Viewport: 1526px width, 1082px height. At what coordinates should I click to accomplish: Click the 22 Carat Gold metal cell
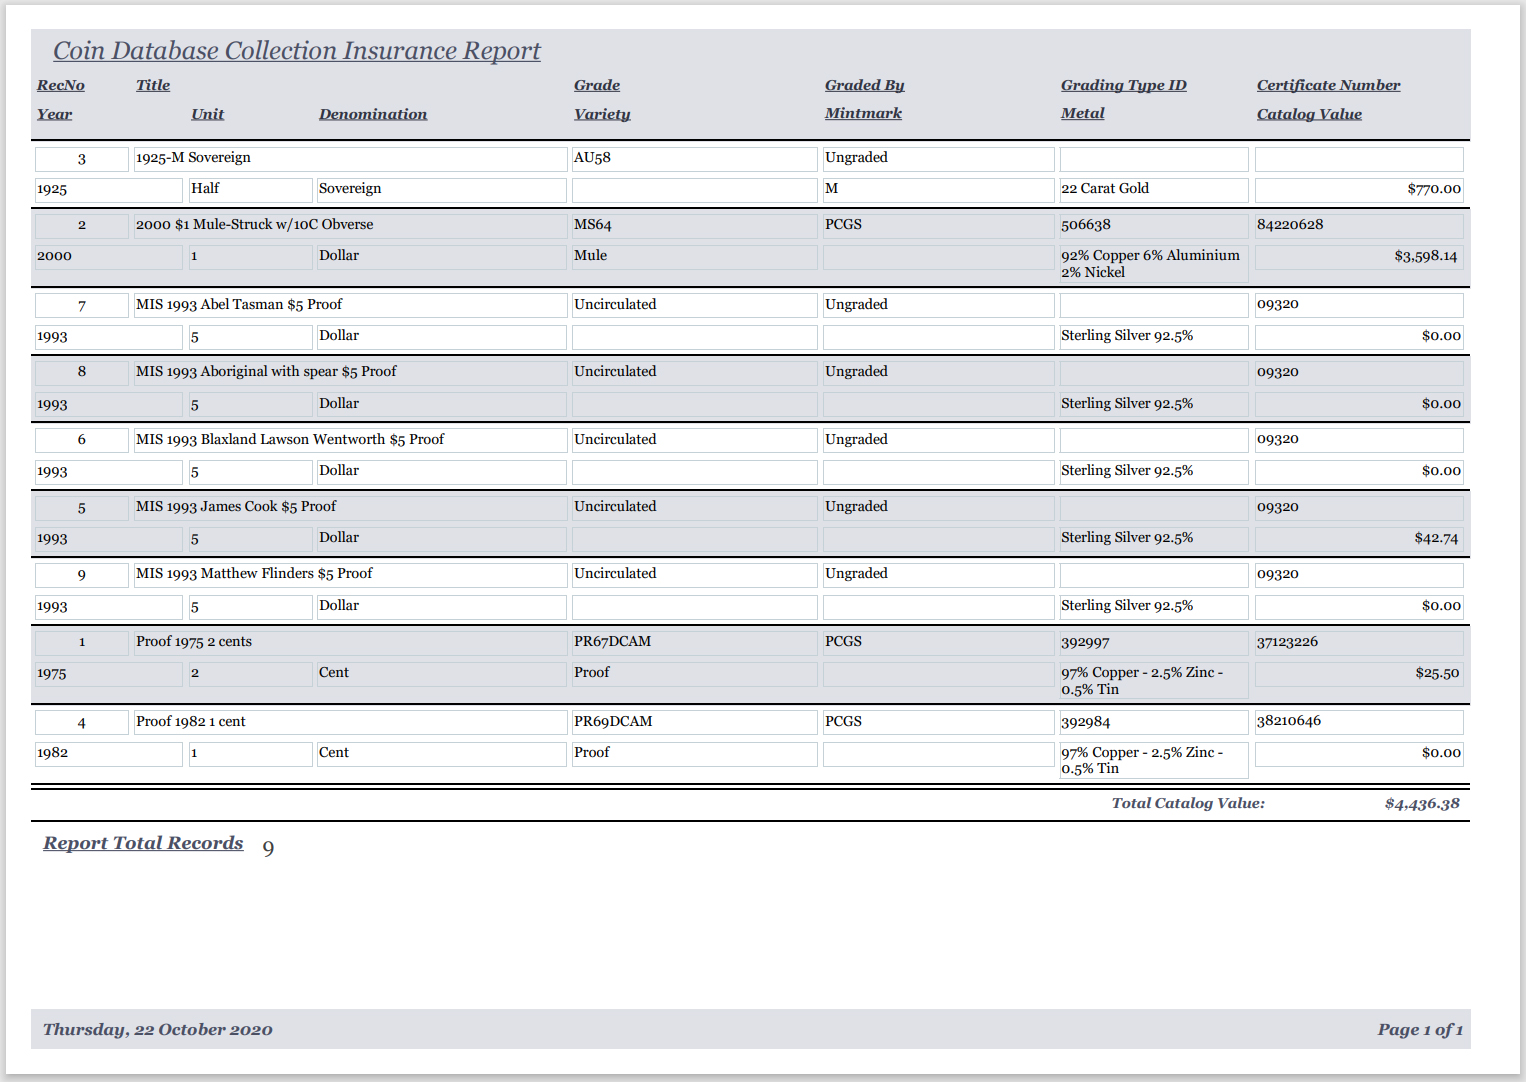click(x=1154, y=189)
